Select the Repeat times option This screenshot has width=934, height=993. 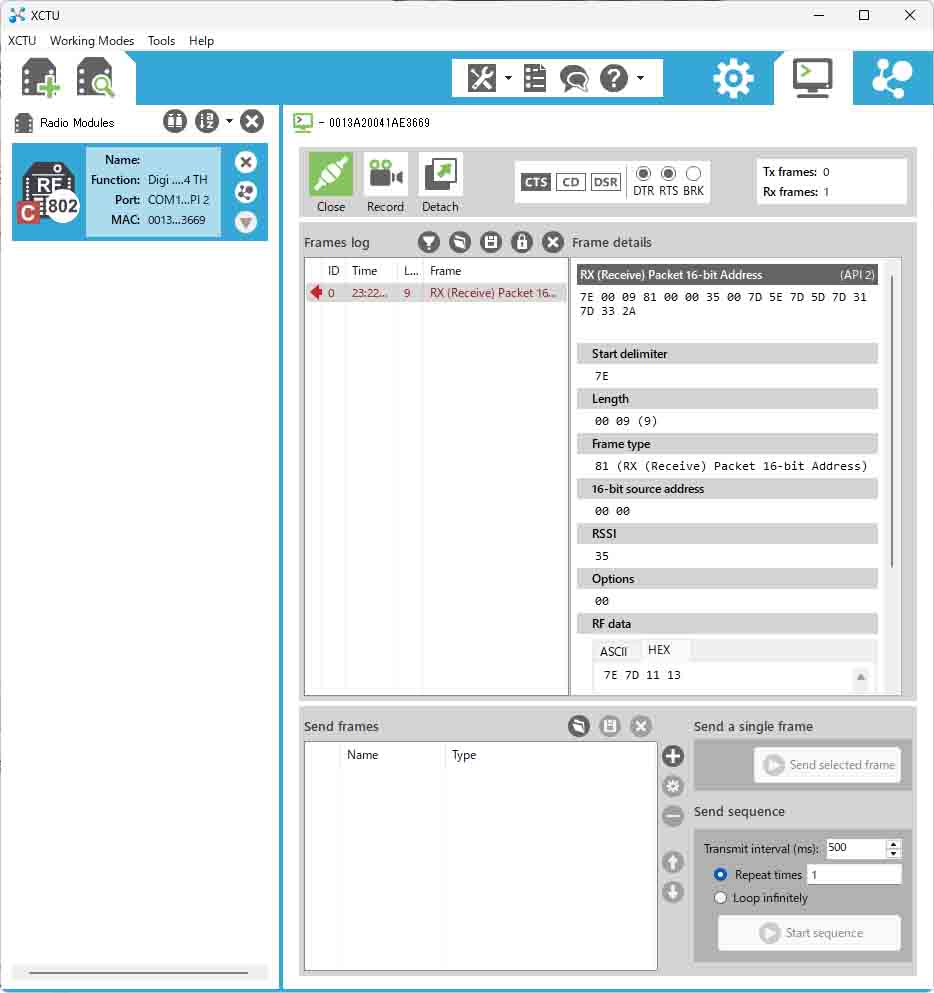click(720, 875)
